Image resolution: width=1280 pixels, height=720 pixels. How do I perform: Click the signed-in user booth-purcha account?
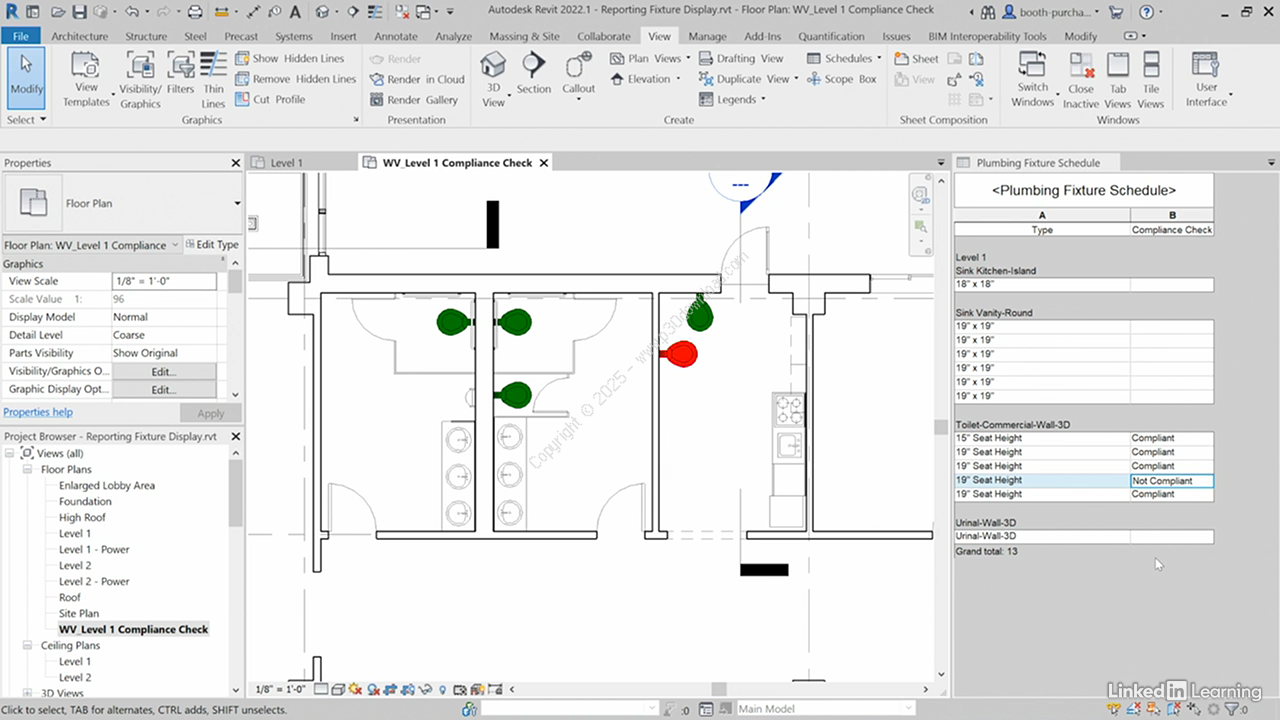click(x=1048, y=12)
